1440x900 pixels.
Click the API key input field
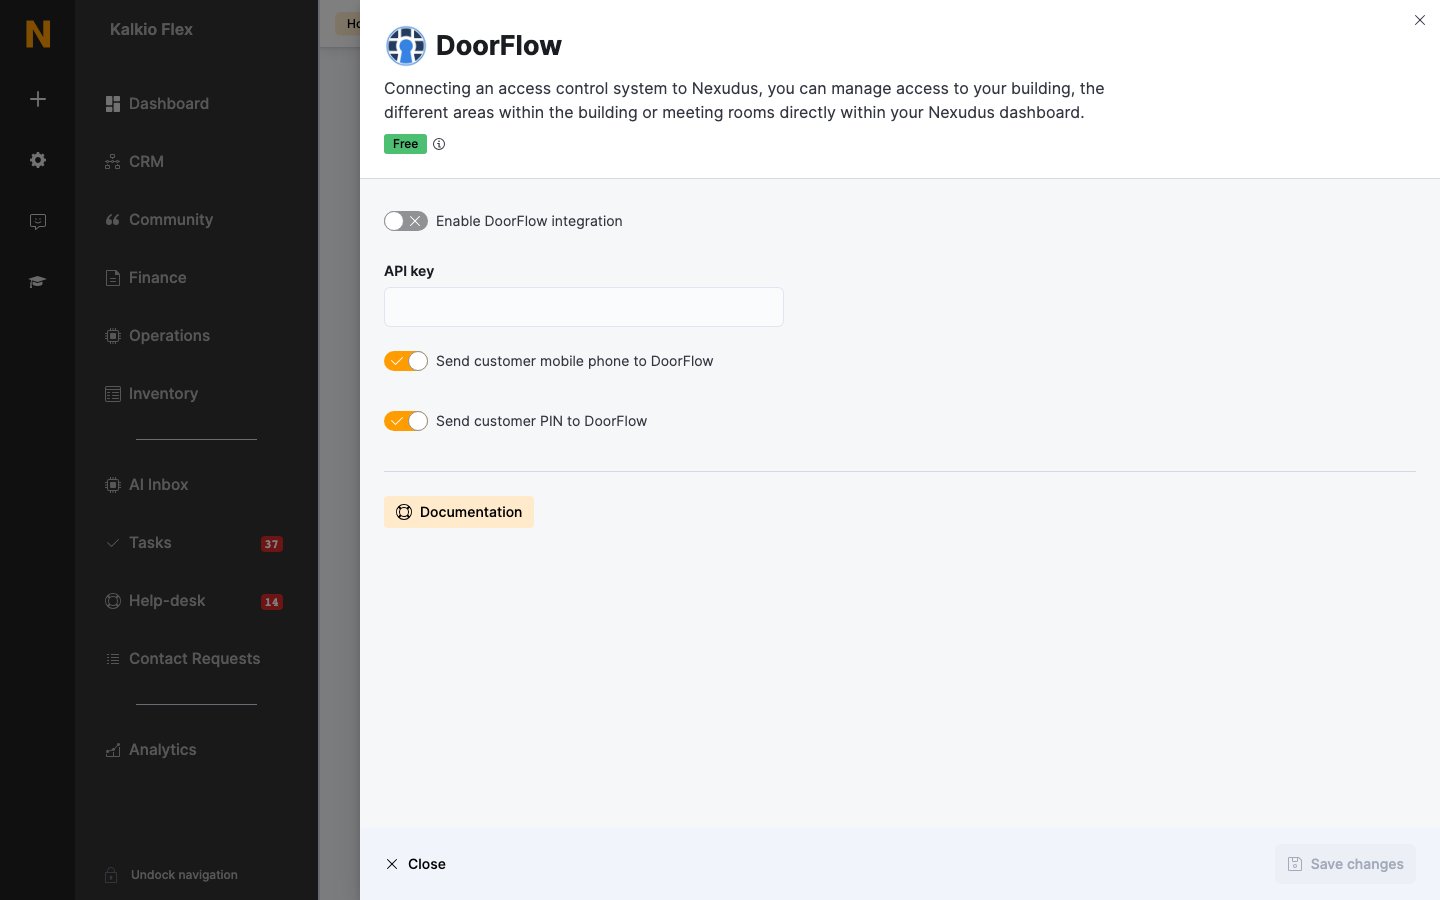[584, 307]
